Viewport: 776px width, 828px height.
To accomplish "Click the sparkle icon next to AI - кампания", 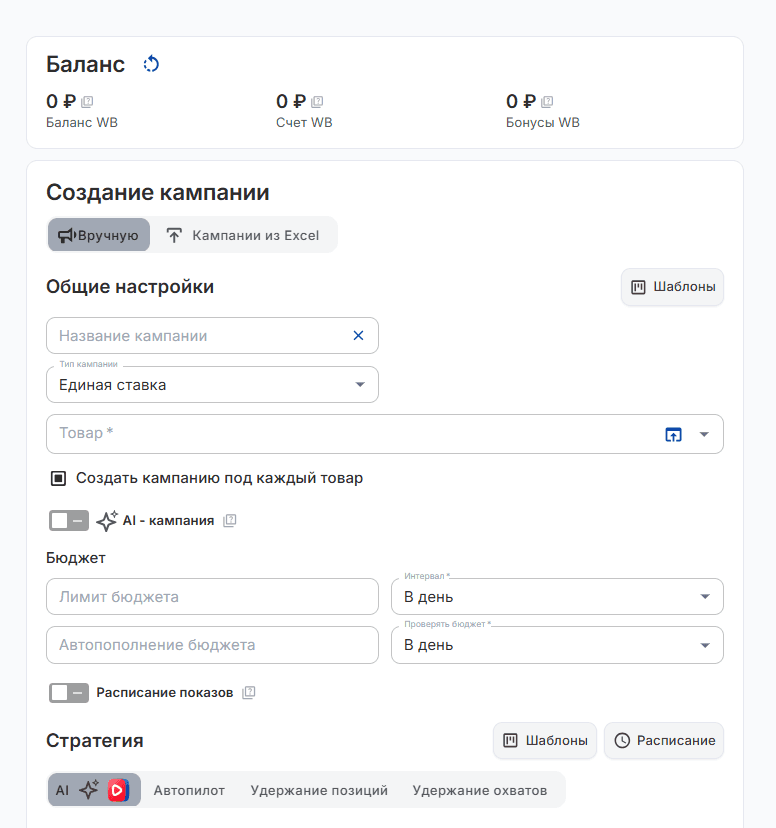I will (x=107, y=521).
